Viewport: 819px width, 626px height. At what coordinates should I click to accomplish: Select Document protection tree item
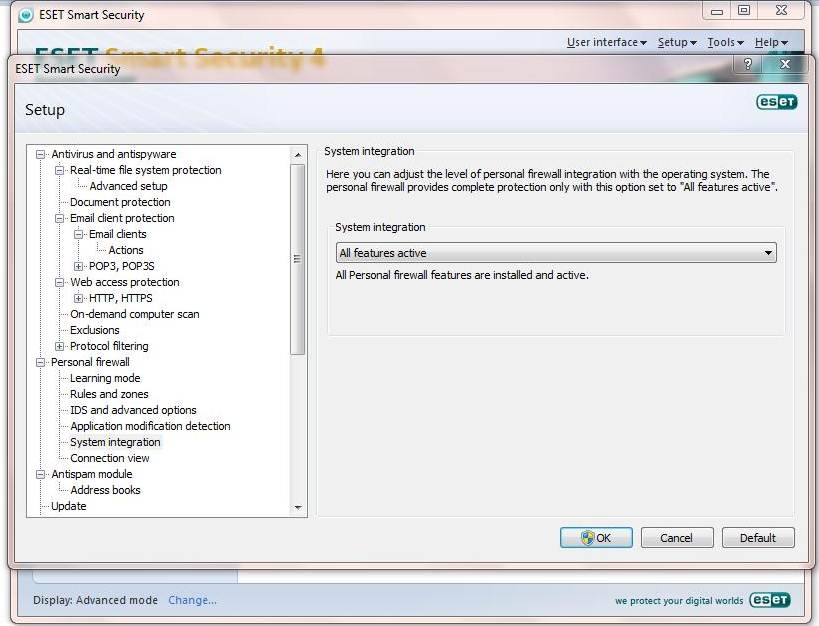(x=120, y=202)
